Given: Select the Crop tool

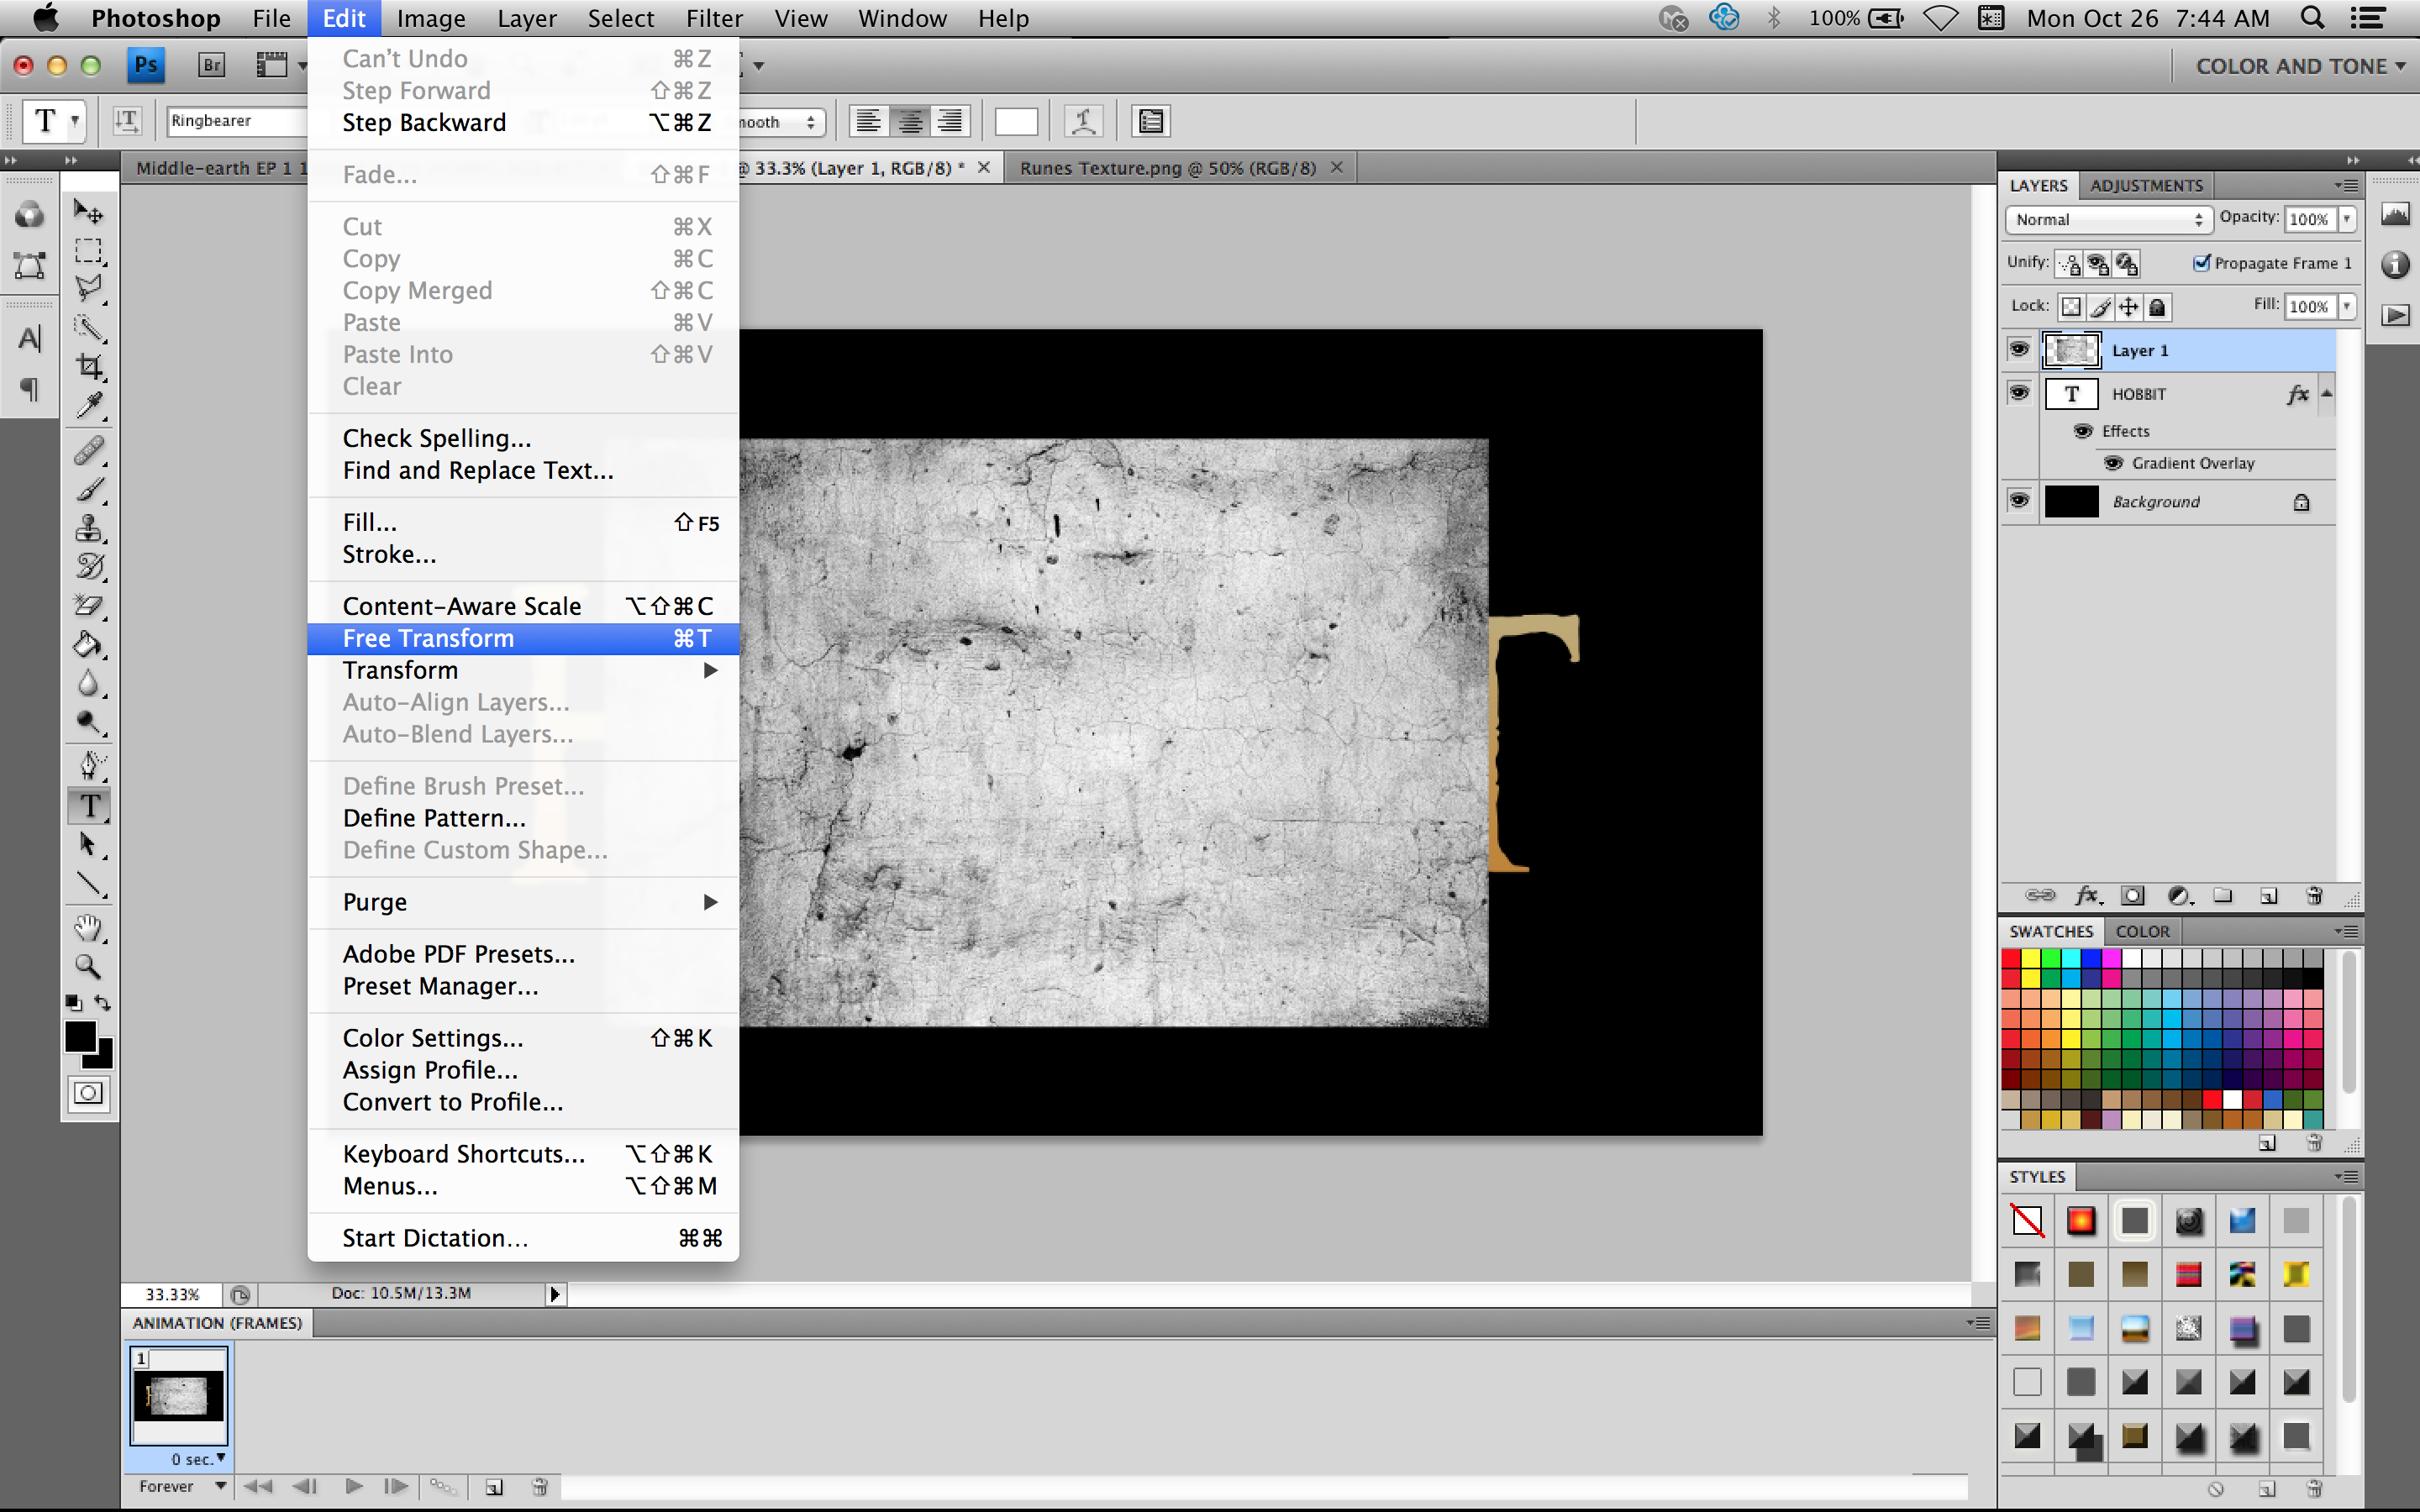Looking at the screenshot, I should coord(88,366).
